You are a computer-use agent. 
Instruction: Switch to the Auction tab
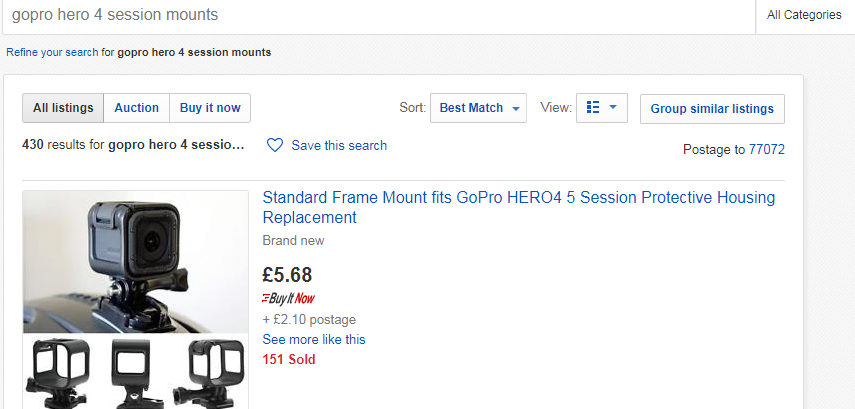click(x=137, y=108)
